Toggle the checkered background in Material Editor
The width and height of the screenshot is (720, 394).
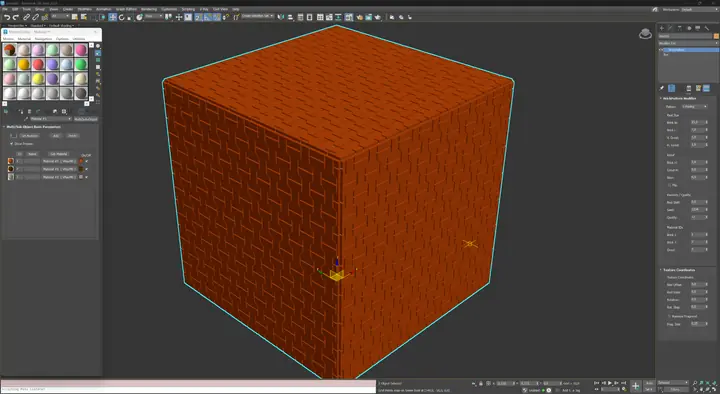coord(98,60)
